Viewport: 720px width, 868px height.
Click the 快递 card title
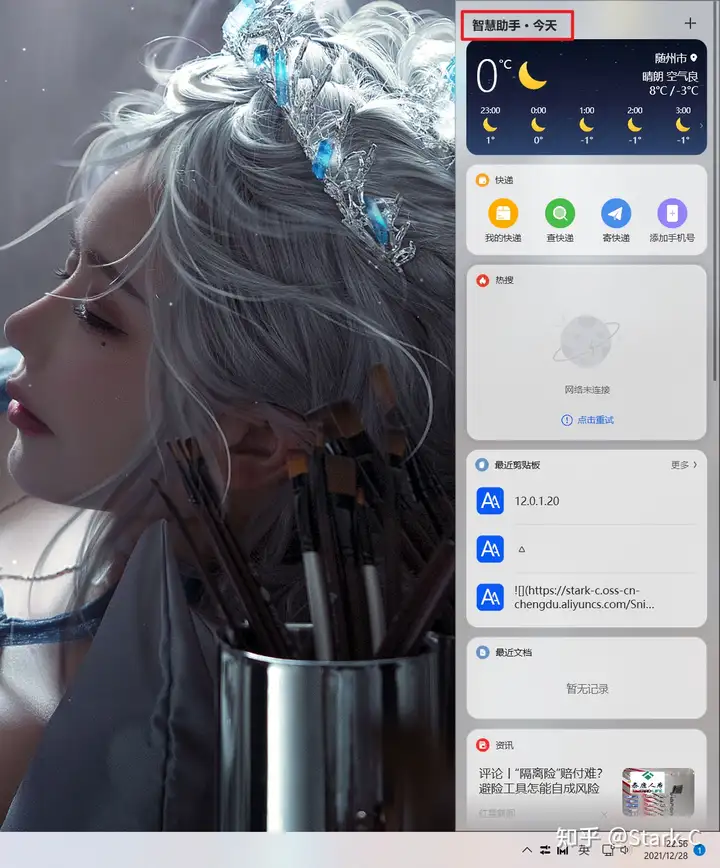pyautogui.click(x=504, y=180)
